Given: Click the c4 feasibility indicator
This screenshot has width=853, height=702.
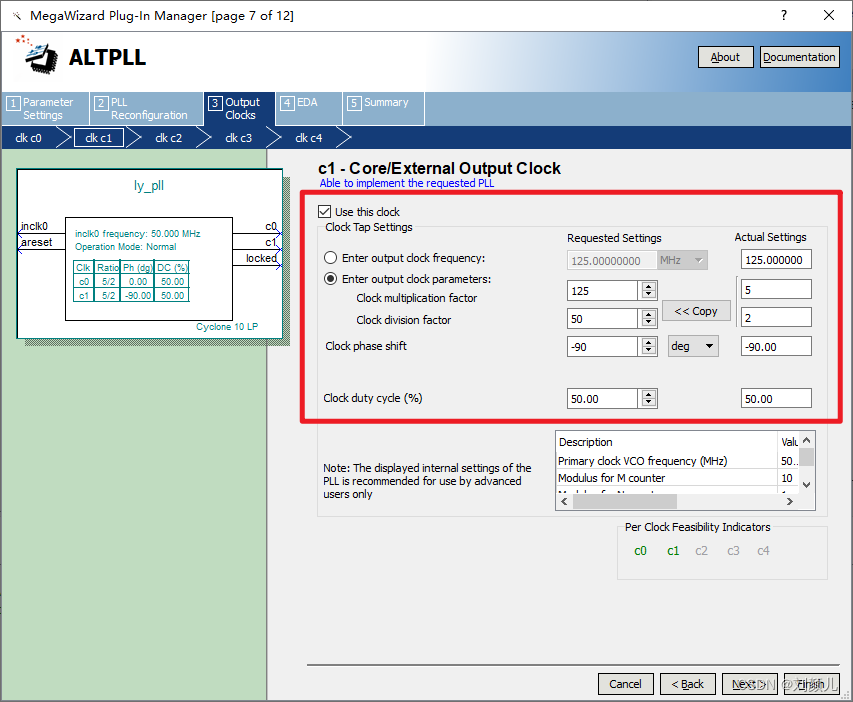Looking at the screenshot, I should point(763,551).
